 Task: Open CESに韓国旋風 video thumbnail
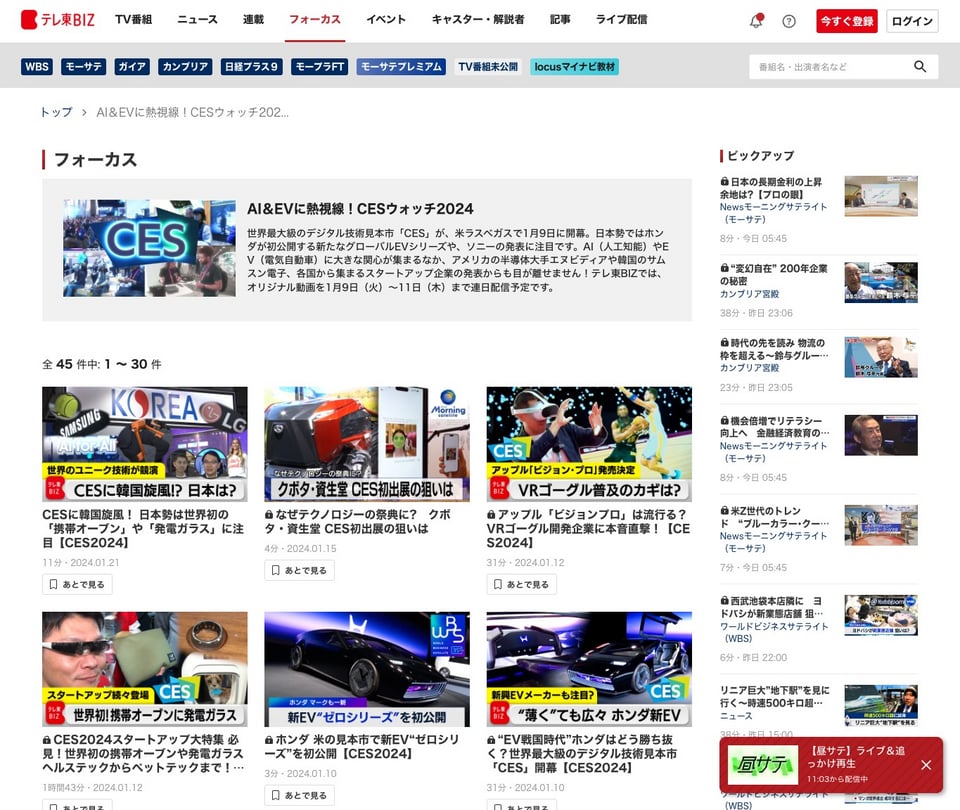tap(144, 444)
